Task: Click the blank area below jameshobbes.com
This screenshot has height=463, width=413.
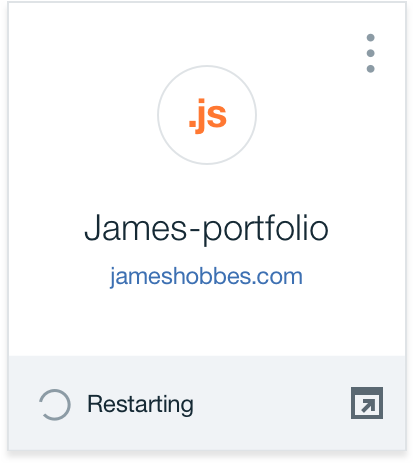Action: pyautogui.click(x=207, y=322)
